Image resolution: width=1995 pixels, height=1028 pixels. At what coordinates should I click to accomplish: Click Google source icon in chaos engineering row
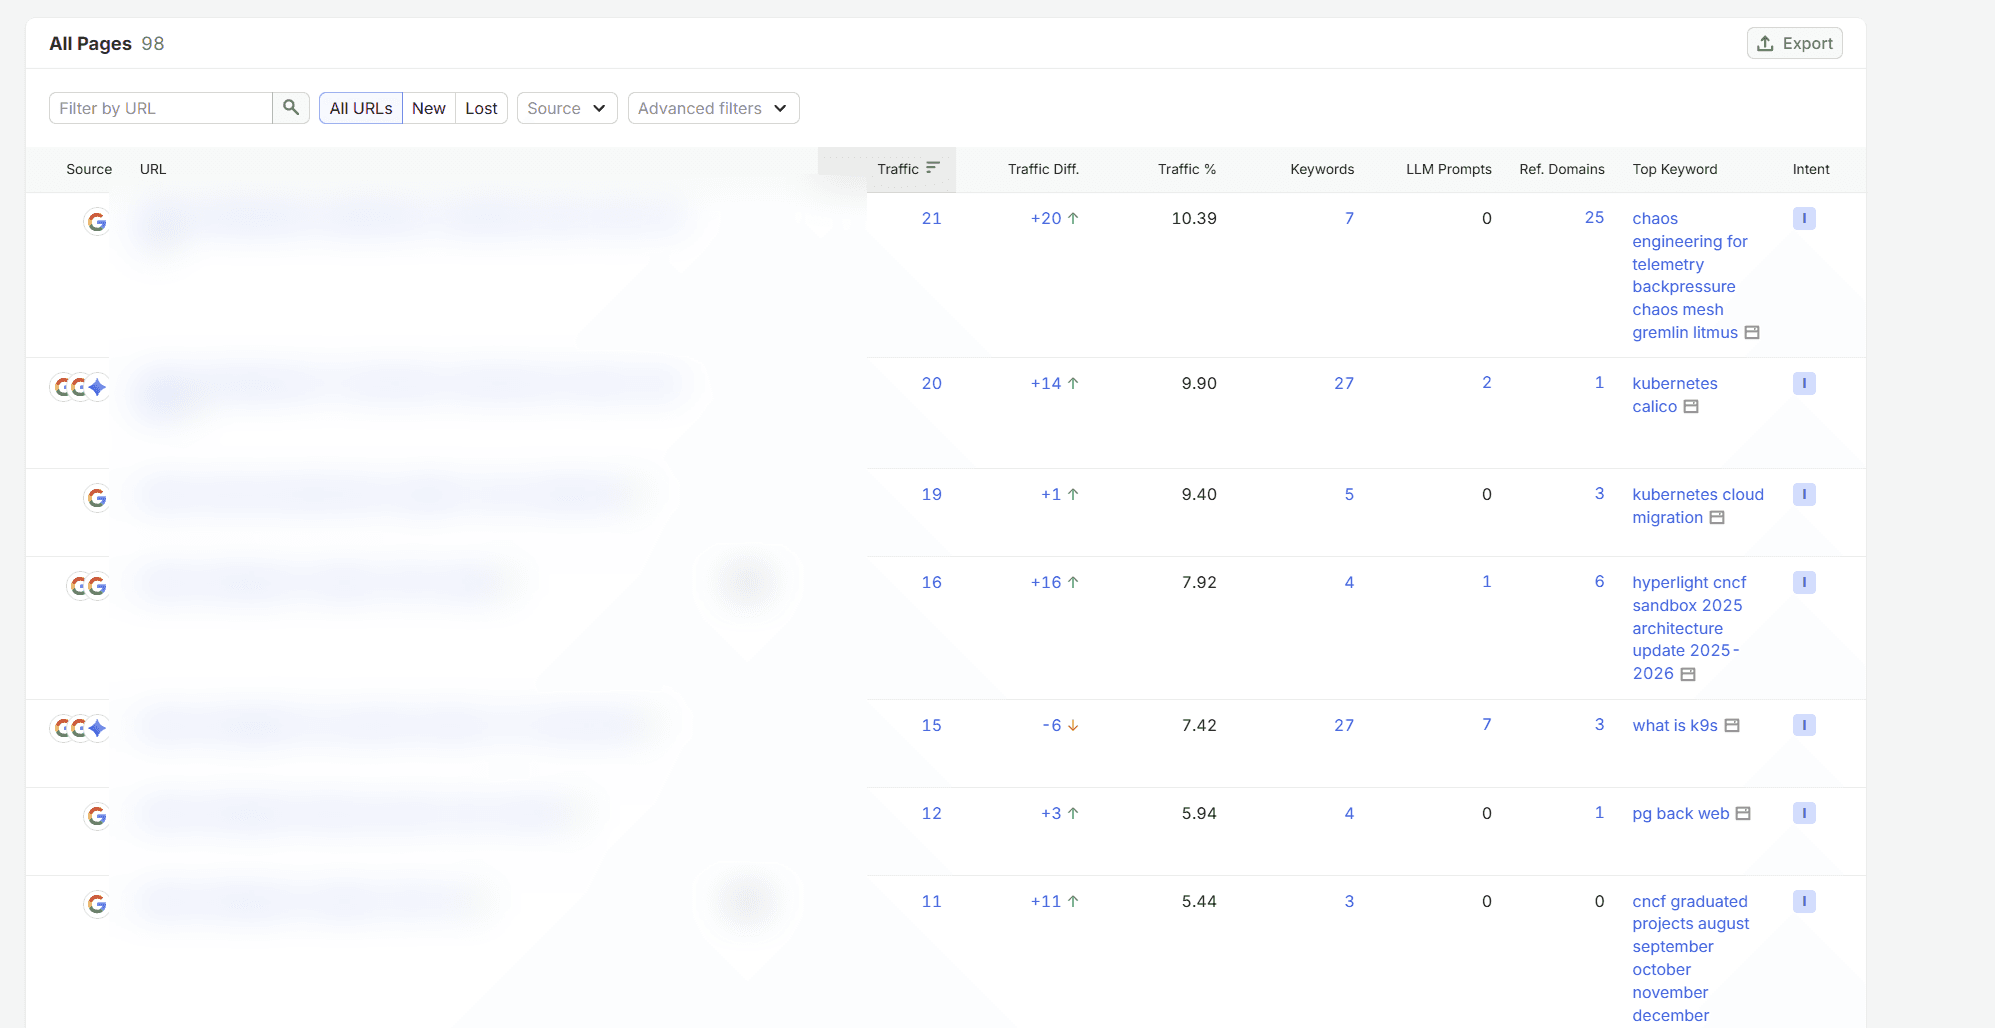(x=97, y=222)
